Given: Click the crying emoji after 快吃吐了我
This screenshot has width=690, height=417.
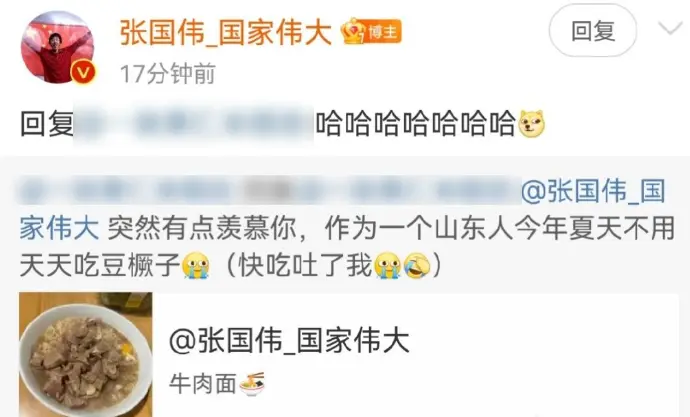Looking at the screenshot, I should pyautogui.click(x=388, y=266).
